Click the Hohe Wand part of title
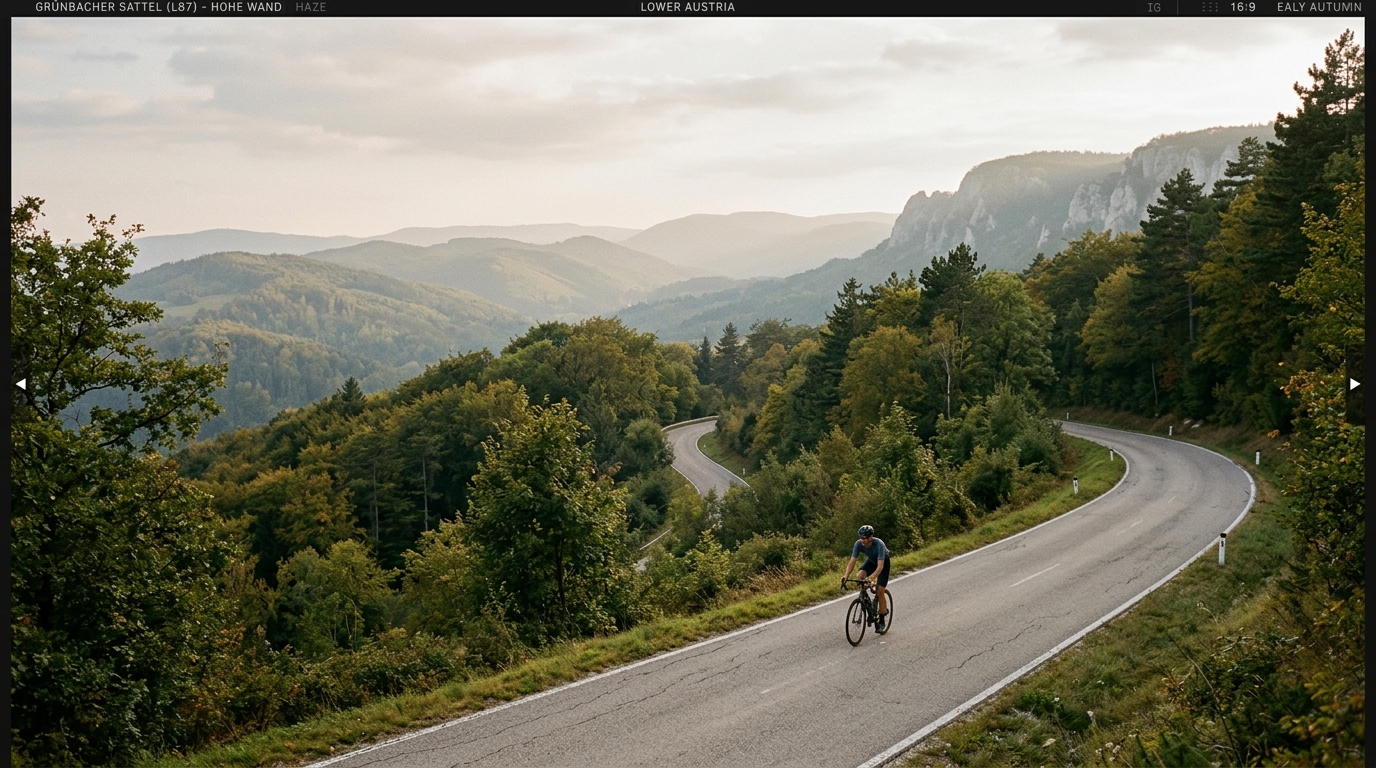Screen dimensions: 1376x768 coord(246,7)
